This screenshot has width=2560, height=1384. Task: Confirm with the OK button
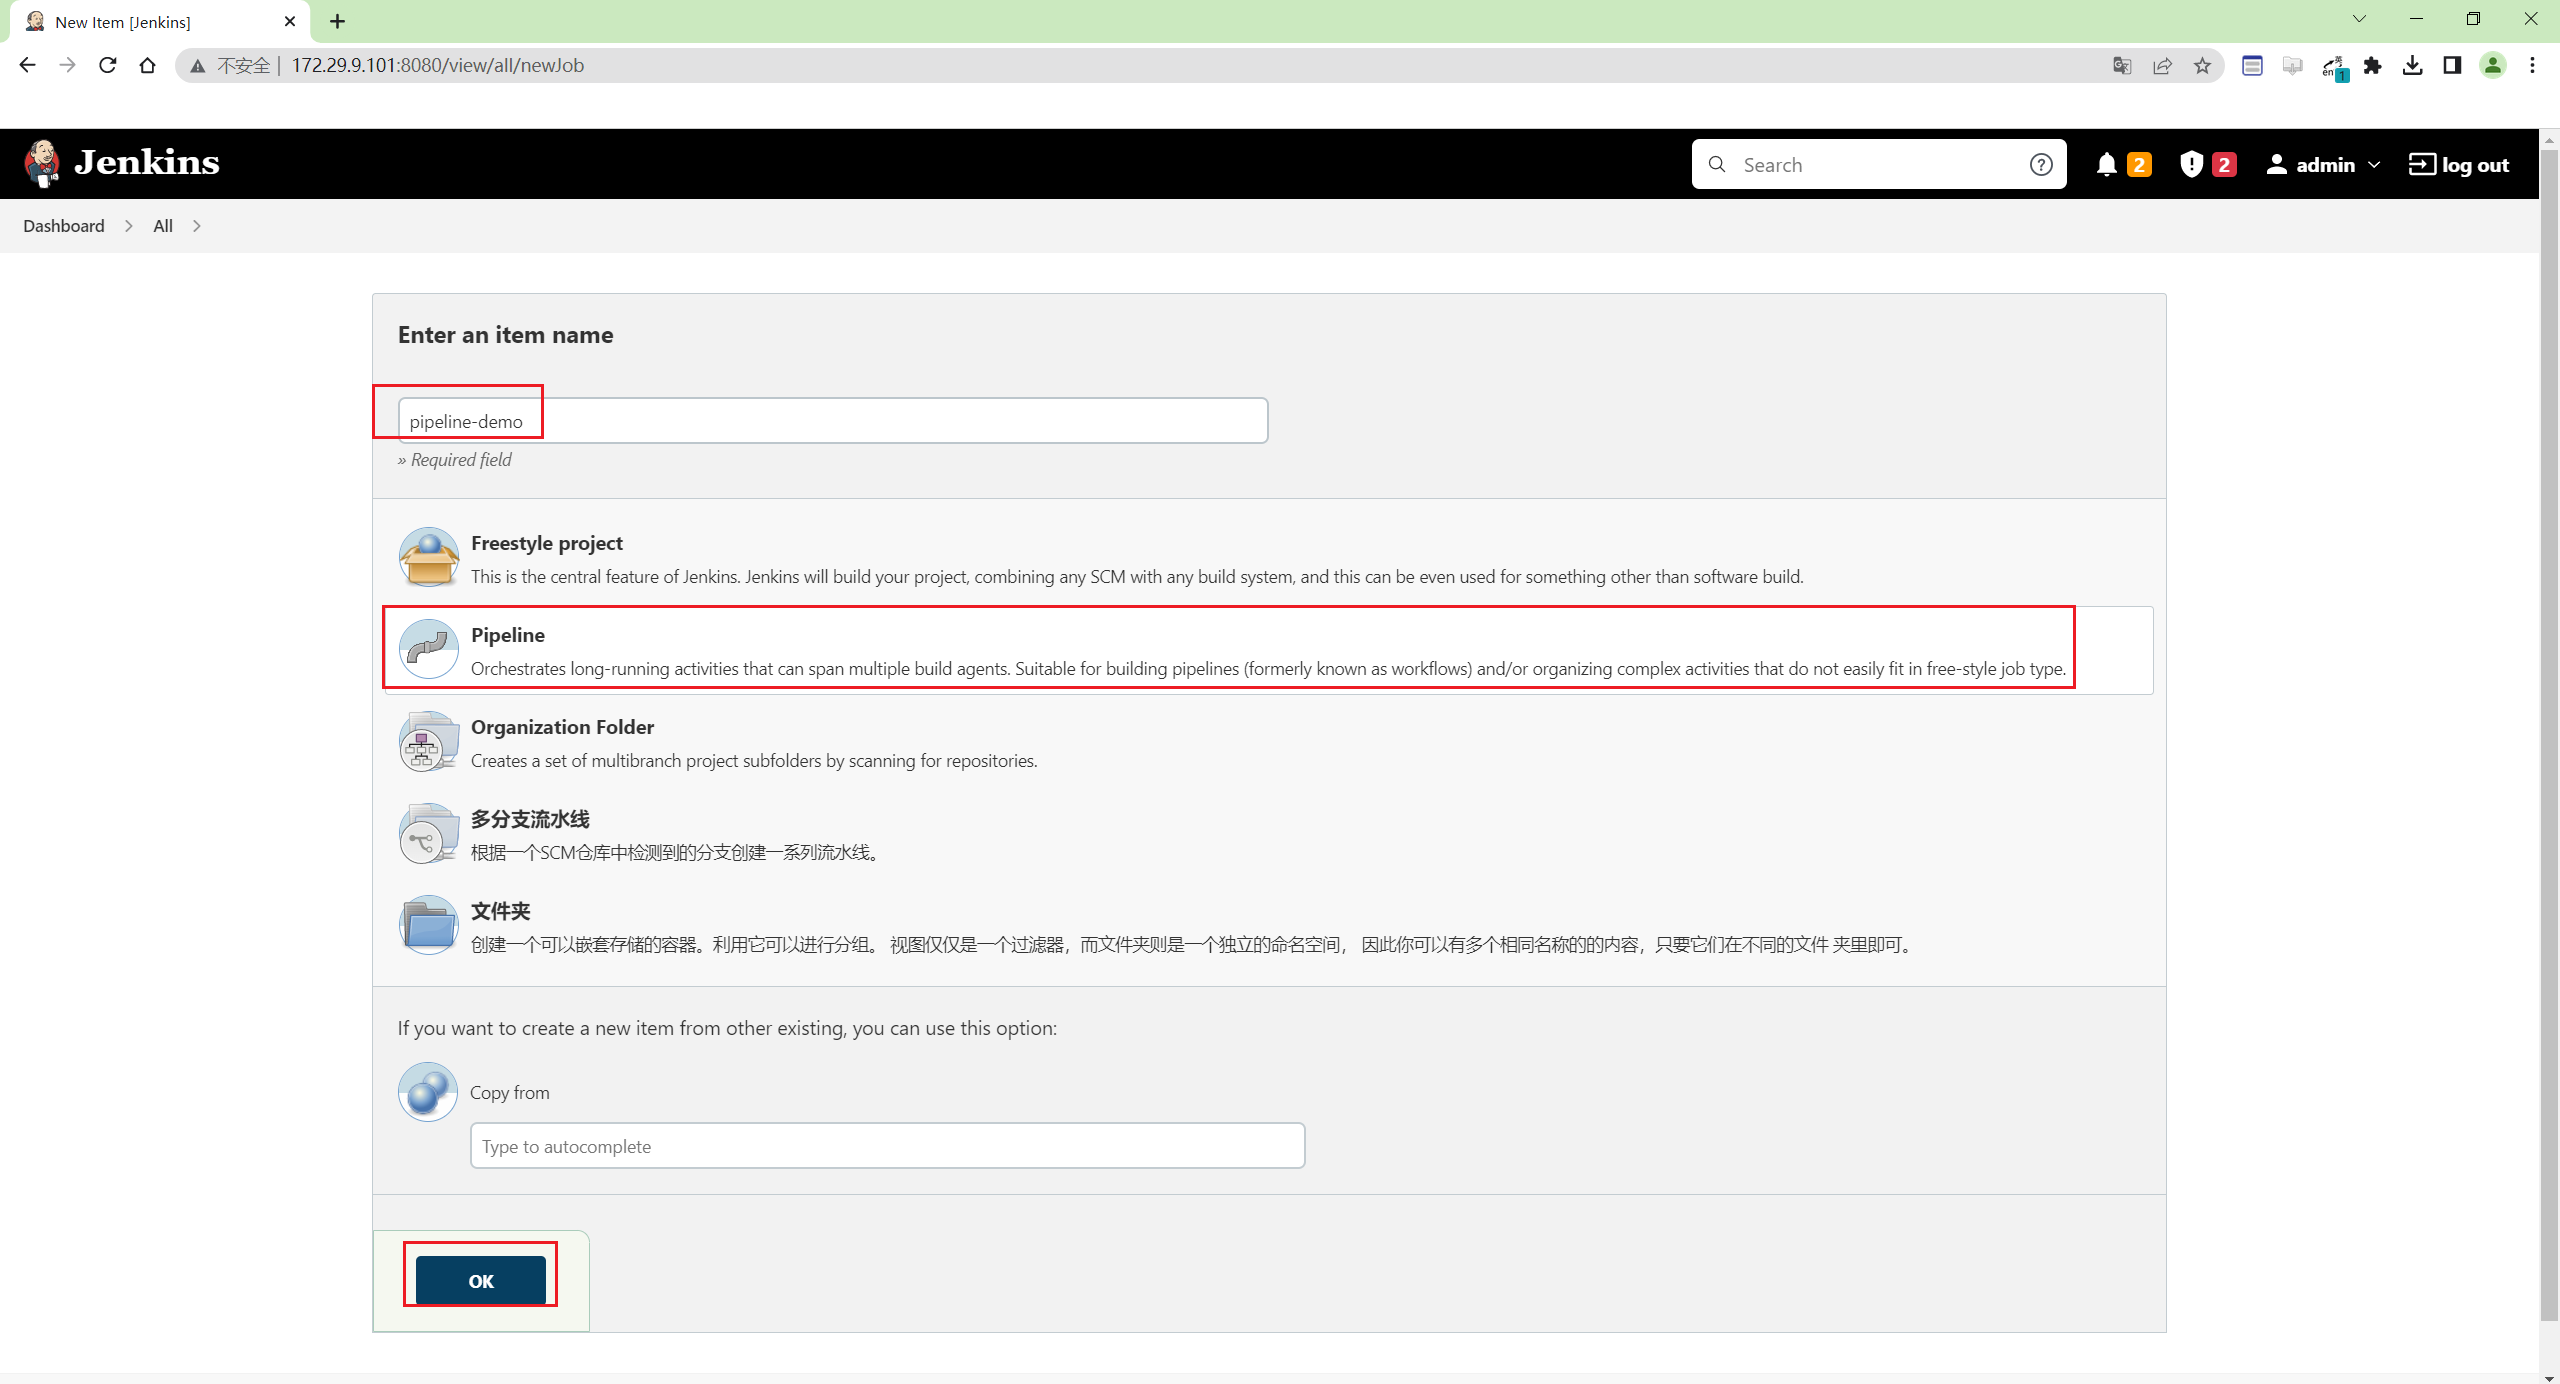481,1281
